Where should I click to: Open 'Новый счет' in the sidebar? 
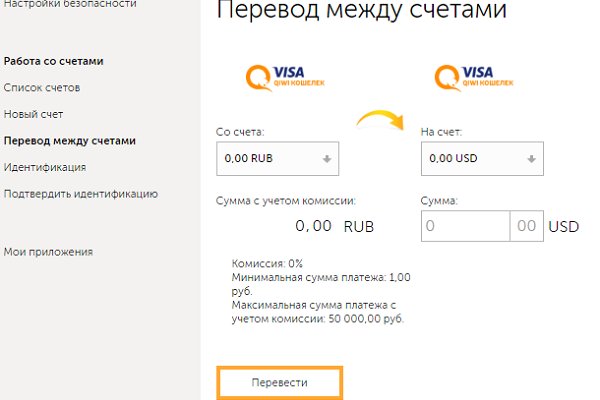coord(34,114)
